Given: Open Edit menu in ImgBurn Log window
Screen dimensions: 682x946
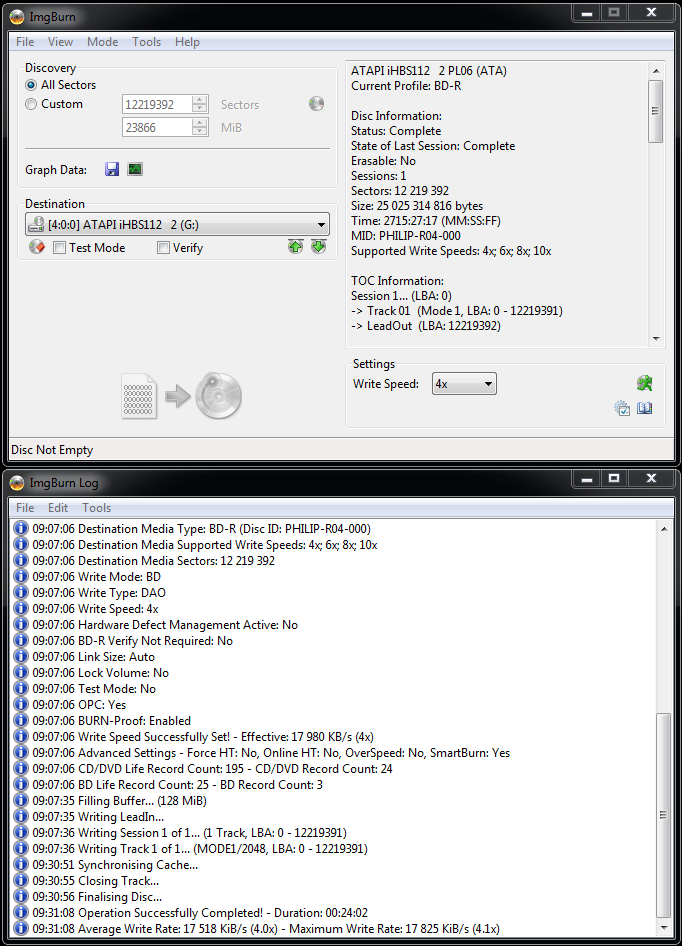Looking at the screenshot, I should click(x=58, y=507).
